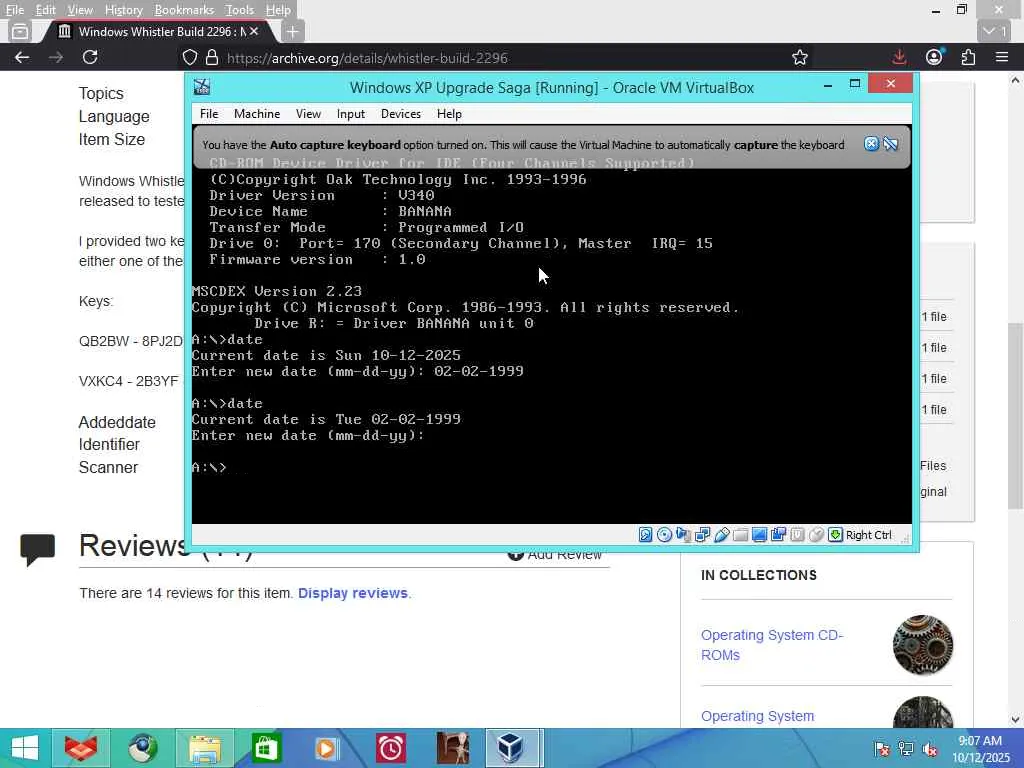The image size is (1024, 768).
Task: Open the Windows Store taskbar icon
Action: 266,748
